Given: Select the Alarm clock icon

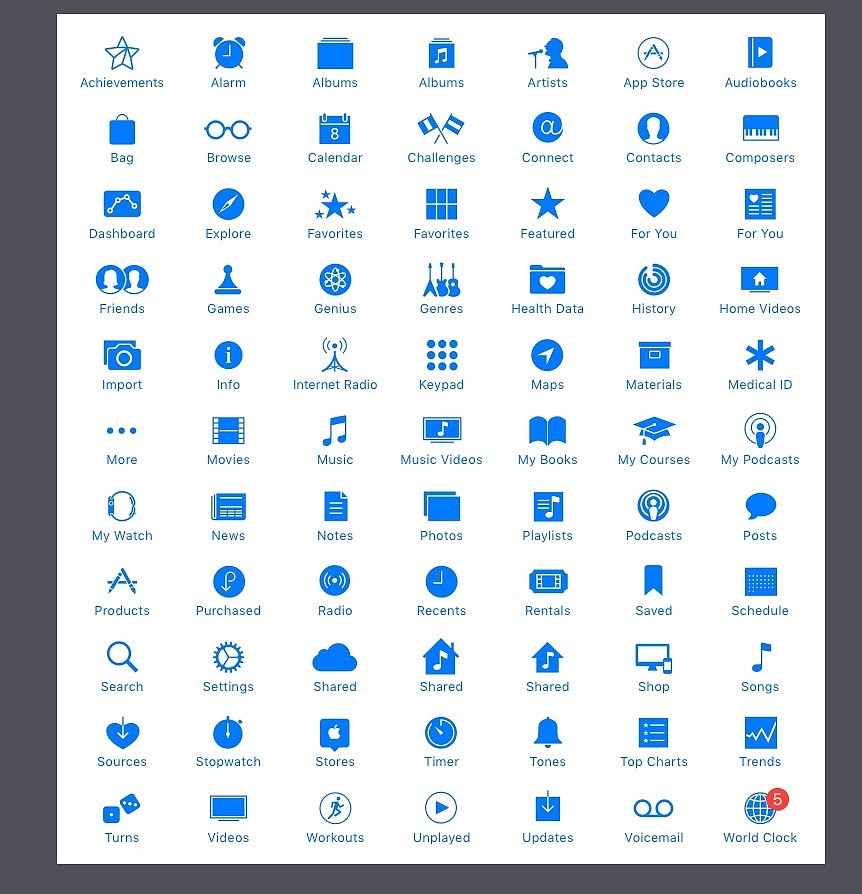Looking at the screenshot, I should (229, 53).
